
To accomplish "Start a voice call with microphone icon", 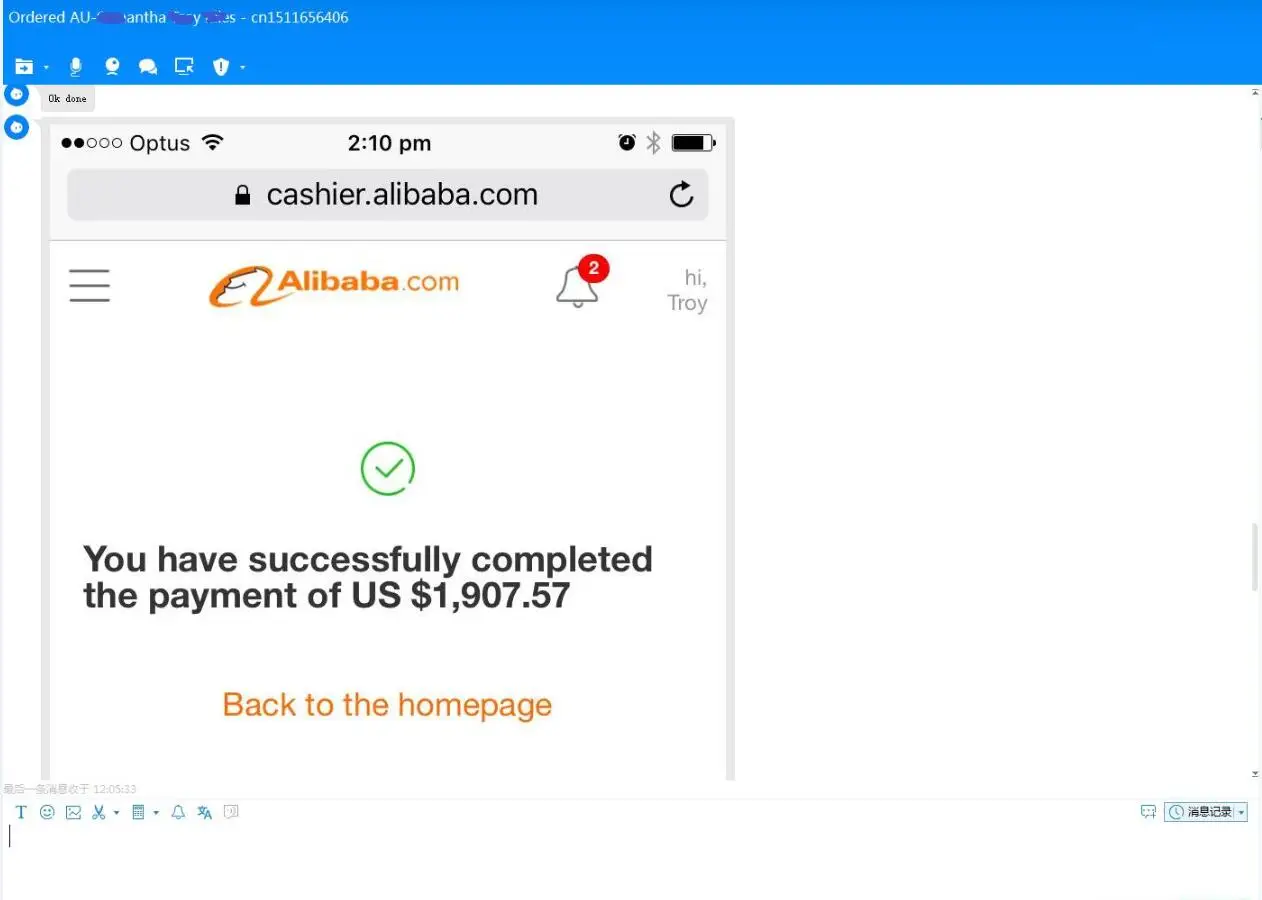I will tap(75, 67).
